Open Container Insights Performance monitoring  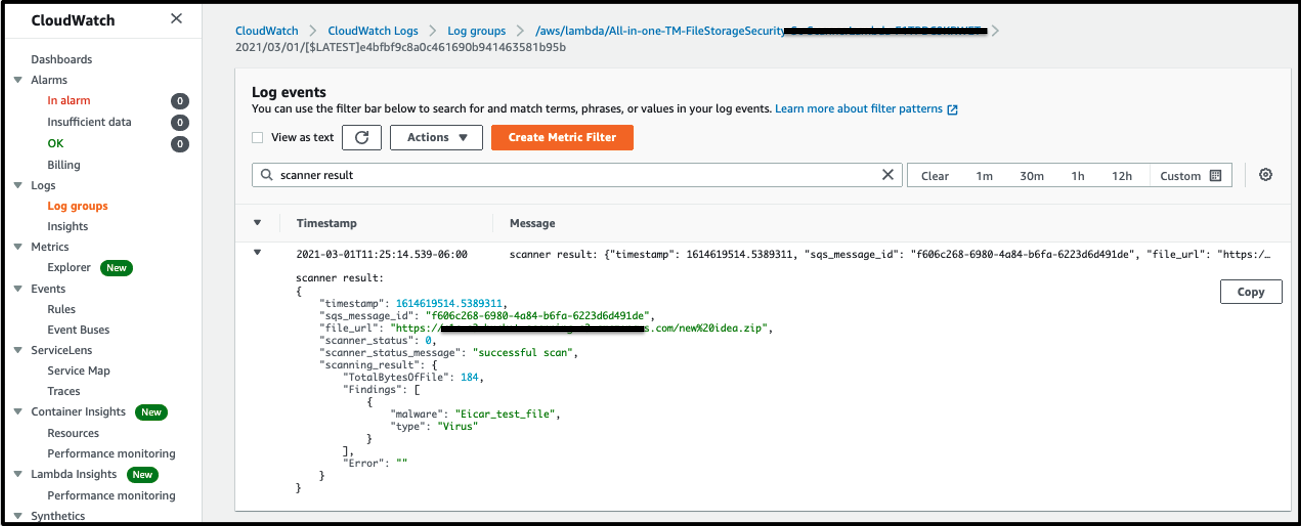click(111, 453)
